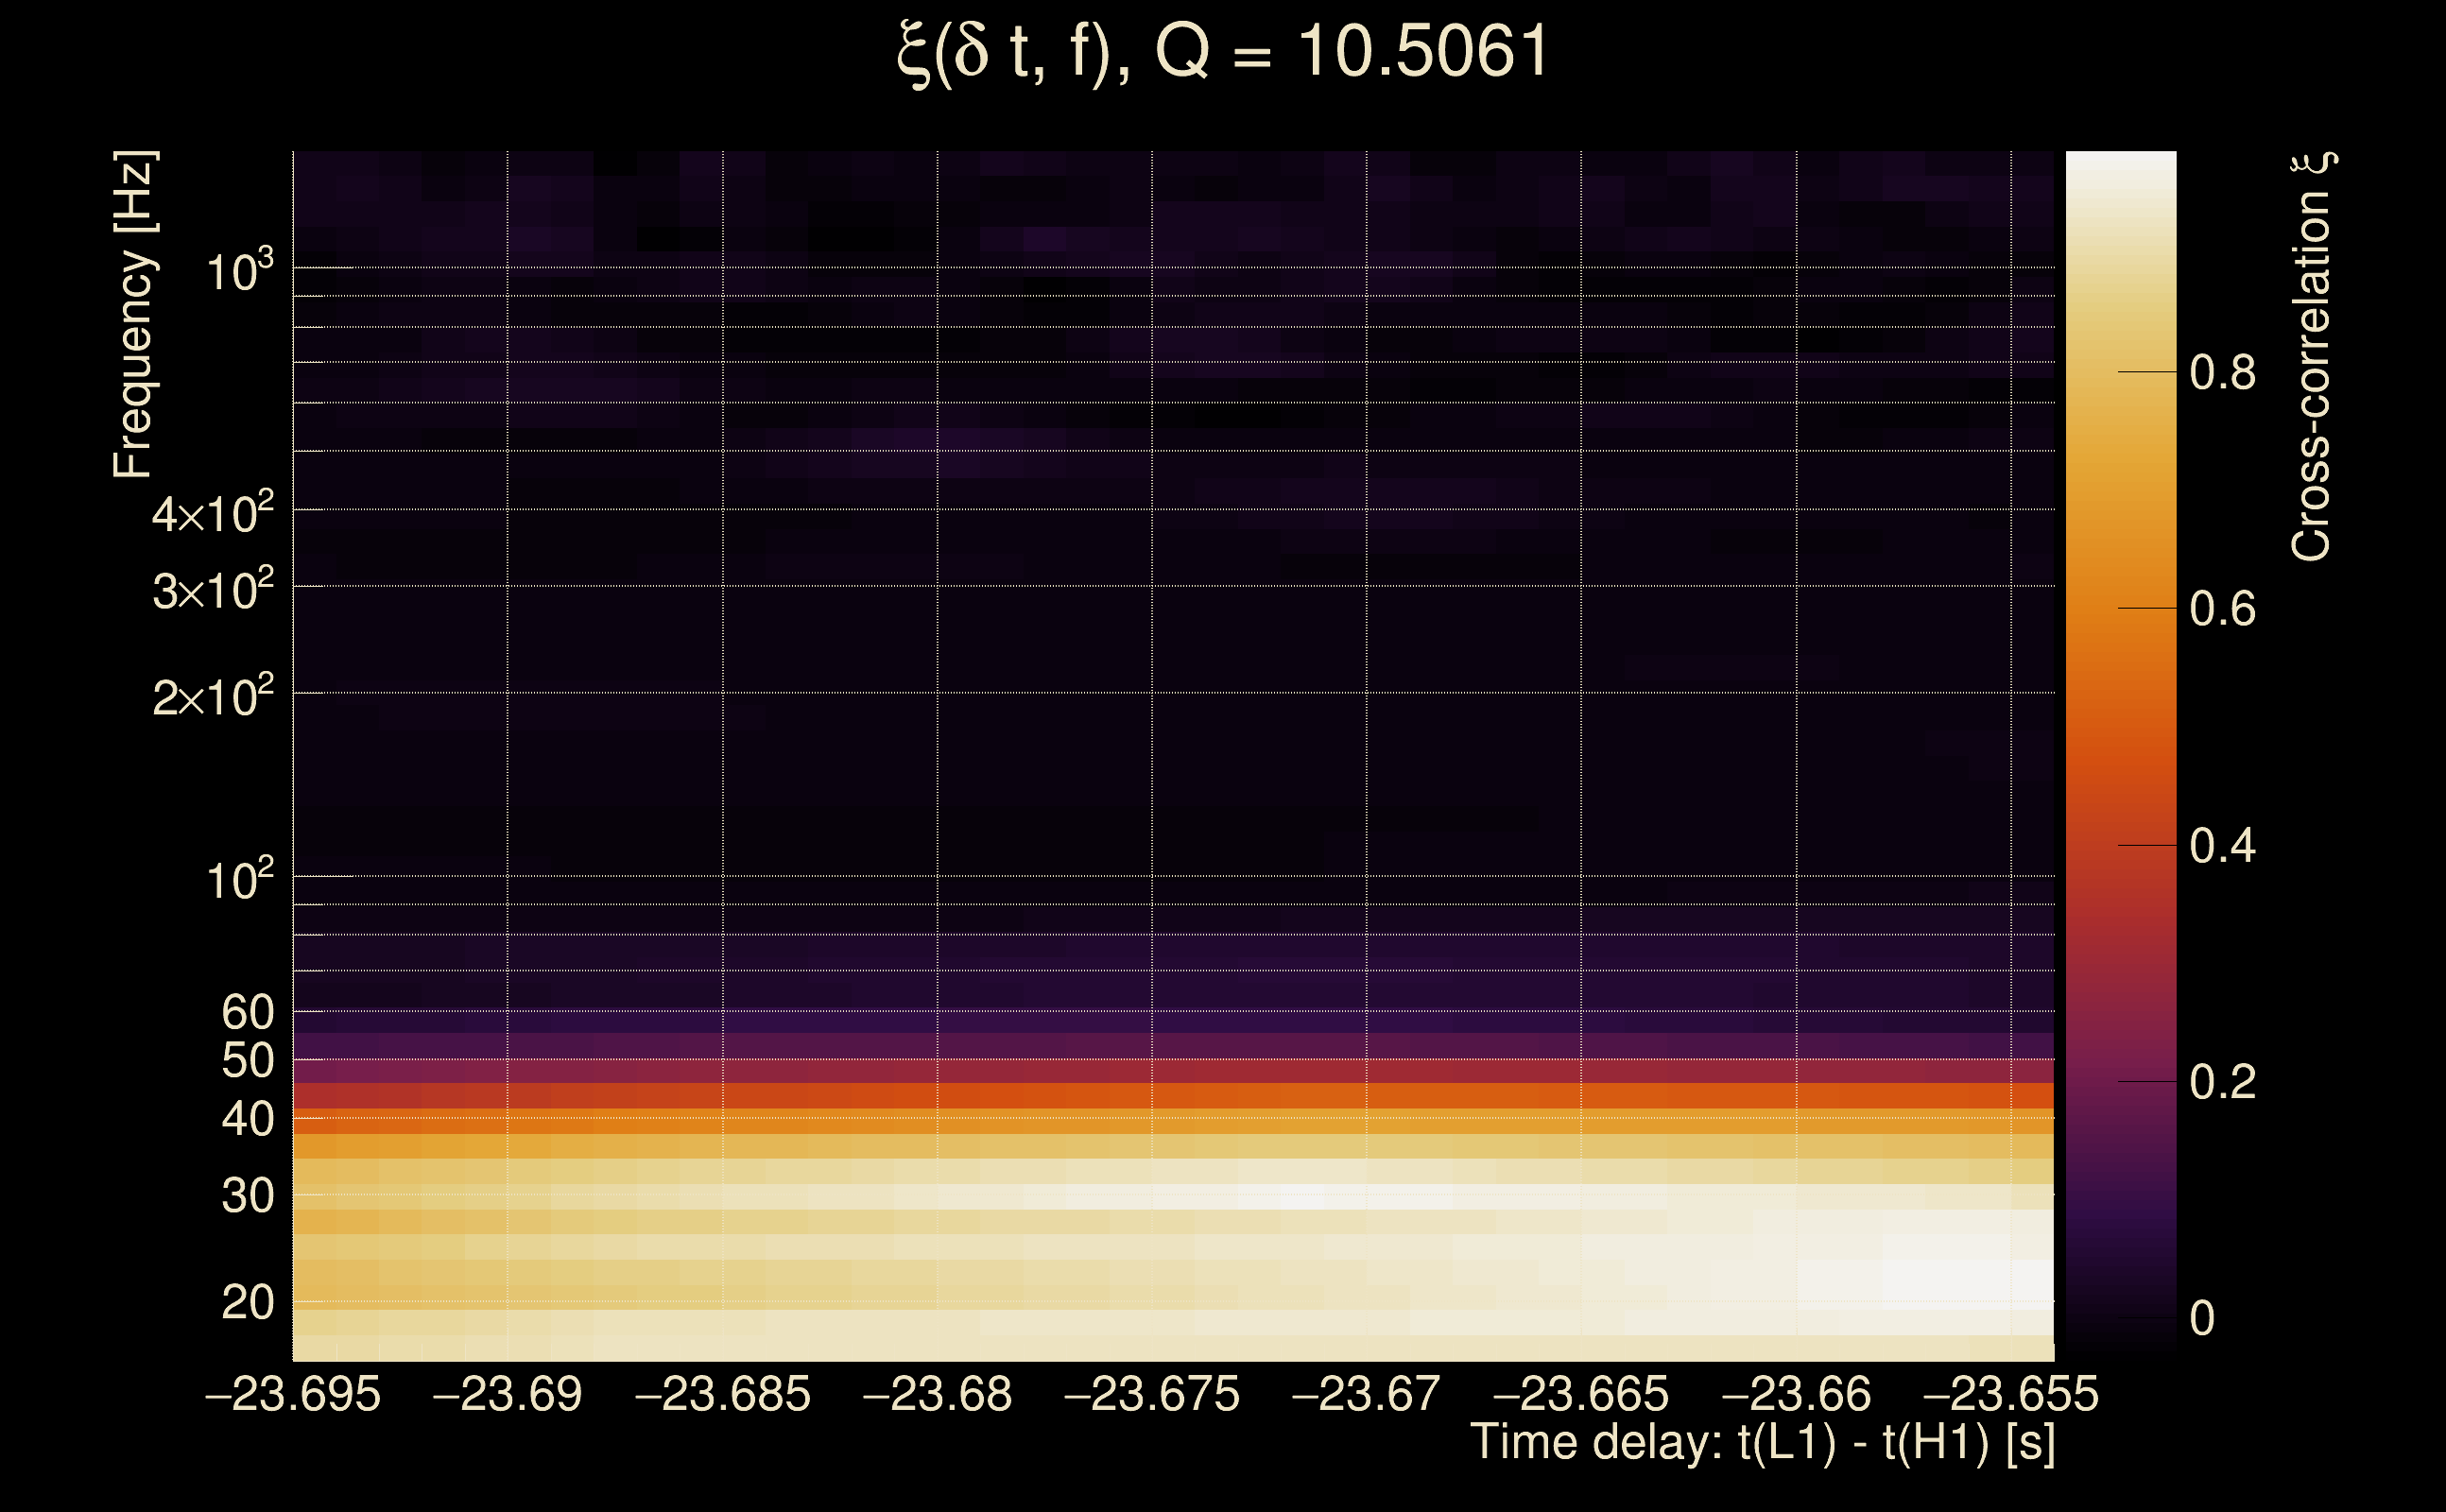Click the 0 colorbar tick label
This screenshot has width=2446, height=1512.
coord(2202,1319)
